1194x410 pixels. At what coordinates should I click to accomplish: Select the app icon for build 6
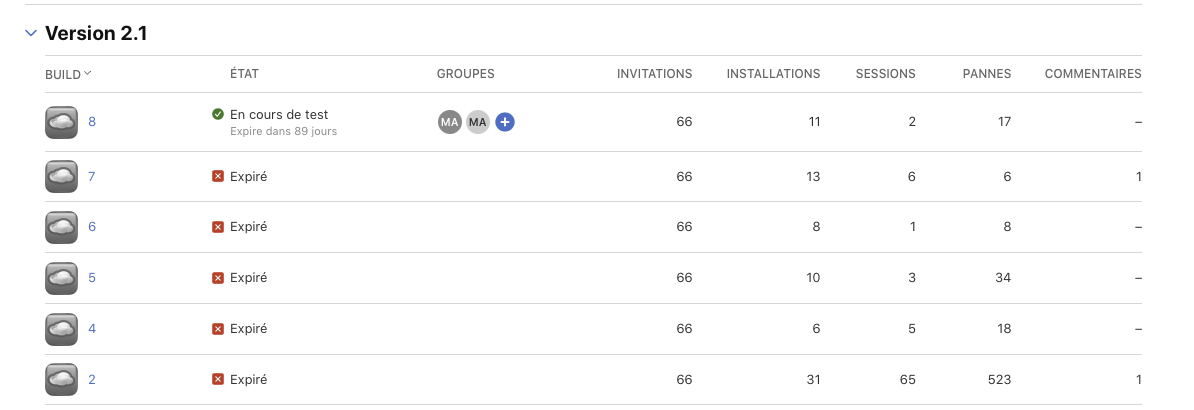click(61, 227)
